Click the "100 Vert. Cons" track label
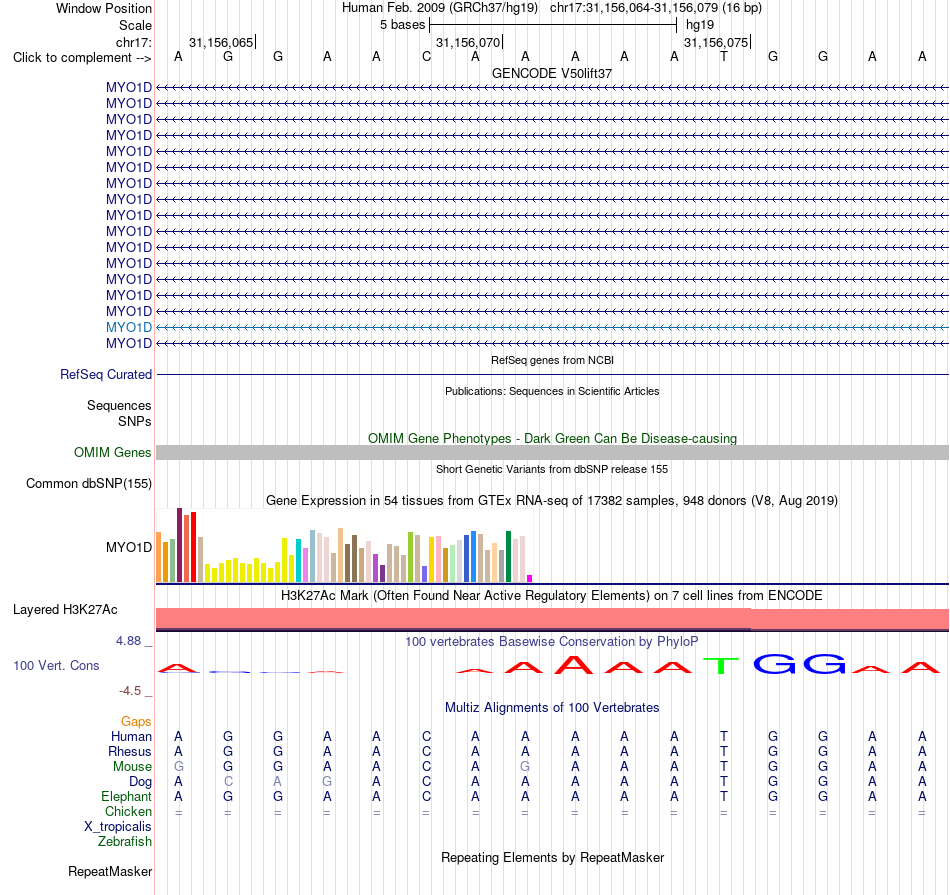This screenshot has width=950, height=895. click(x=56, y=665)
